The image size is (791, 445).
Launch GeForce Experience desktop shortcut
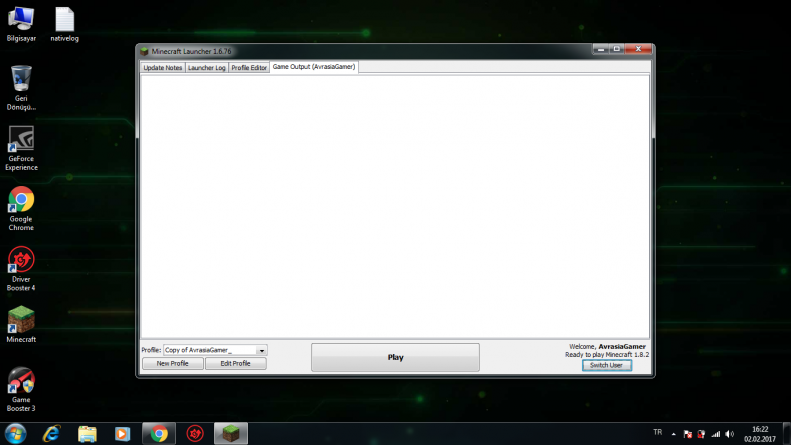[21, 148]
